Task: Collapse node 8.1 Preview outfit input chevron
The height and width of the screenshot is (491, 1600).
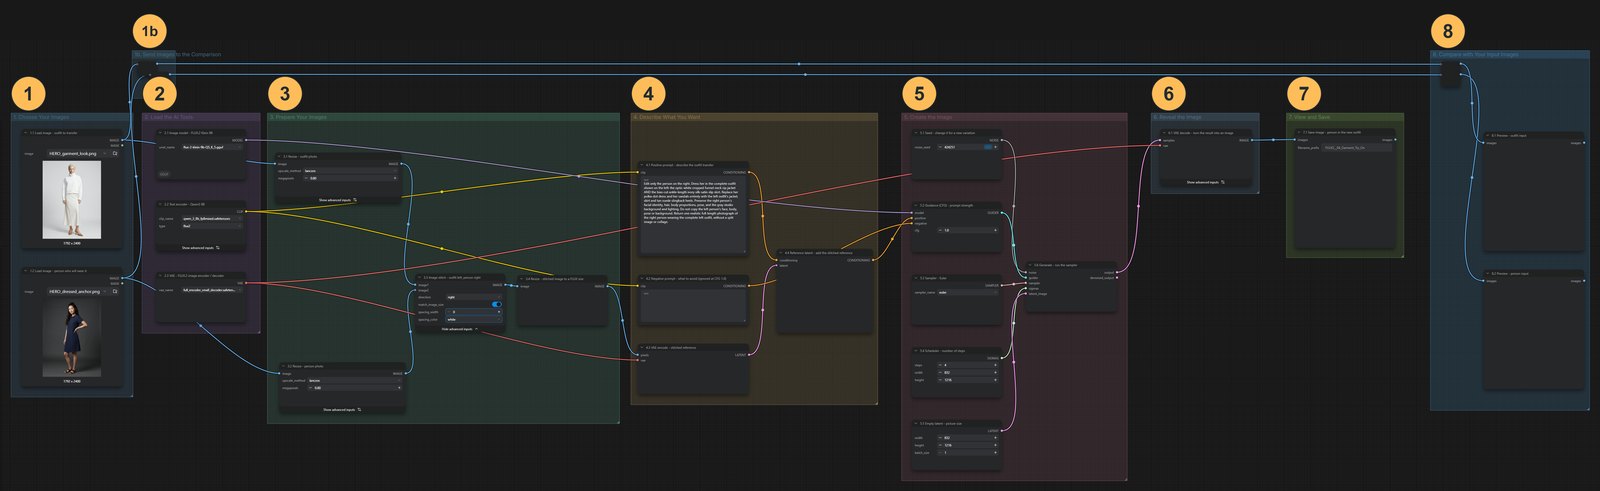Action: click(x=1486, y=135)
